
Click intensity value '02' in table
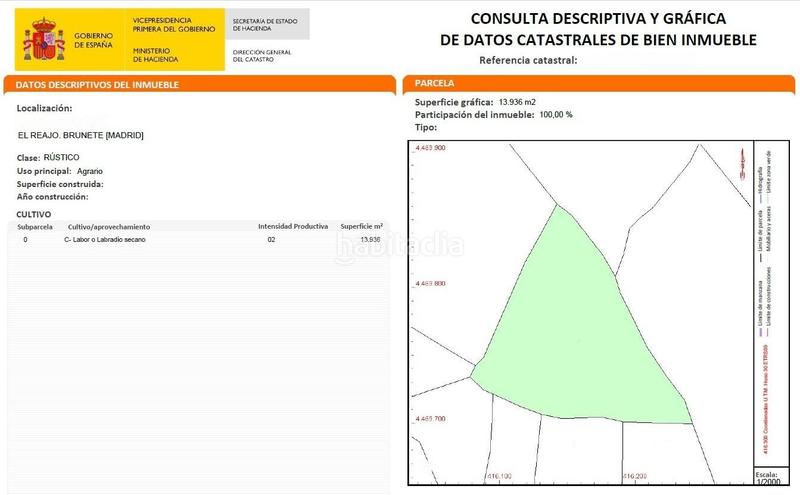coord(271,239)
